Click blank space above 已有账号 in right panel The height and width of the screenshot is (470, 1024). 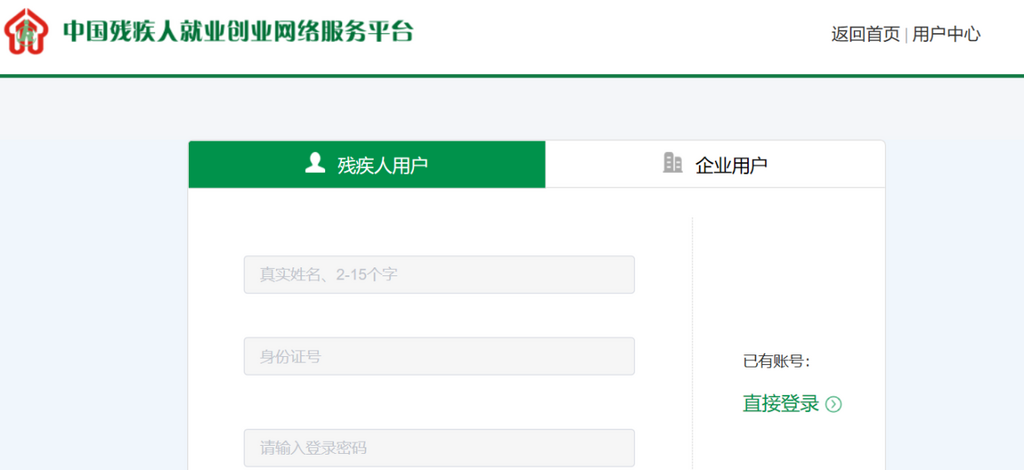coord(788,280)
